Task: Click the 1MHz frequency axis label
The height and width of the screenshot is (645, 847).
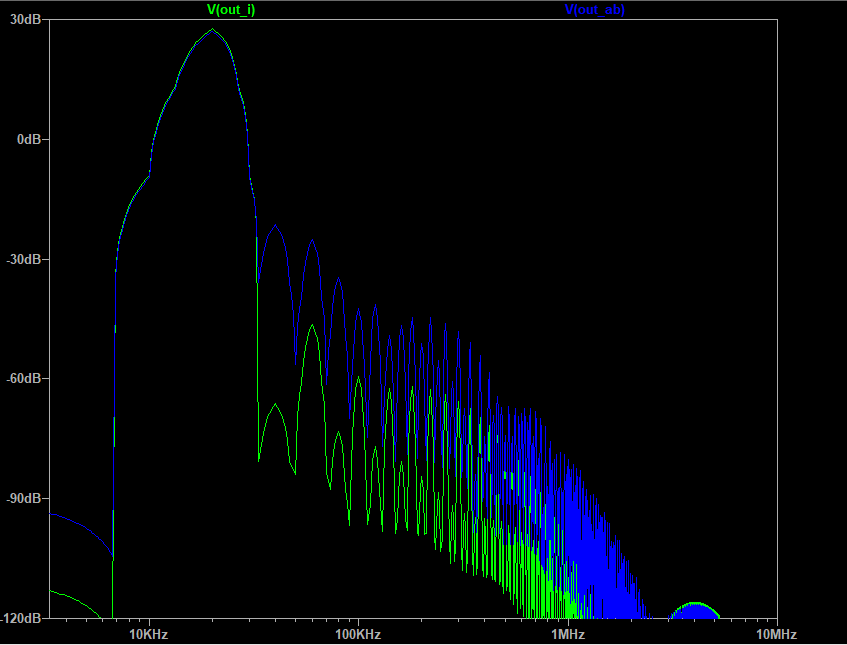Action: click(568, 634)
